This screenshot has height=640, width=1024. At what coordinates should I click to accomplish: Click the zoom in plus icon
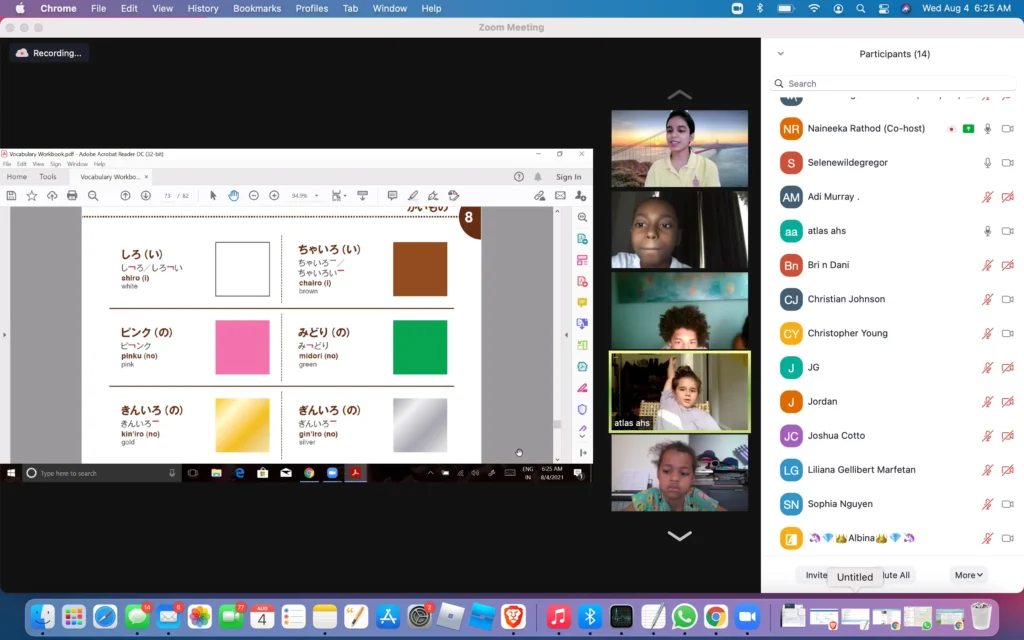(x=274, y=196)
